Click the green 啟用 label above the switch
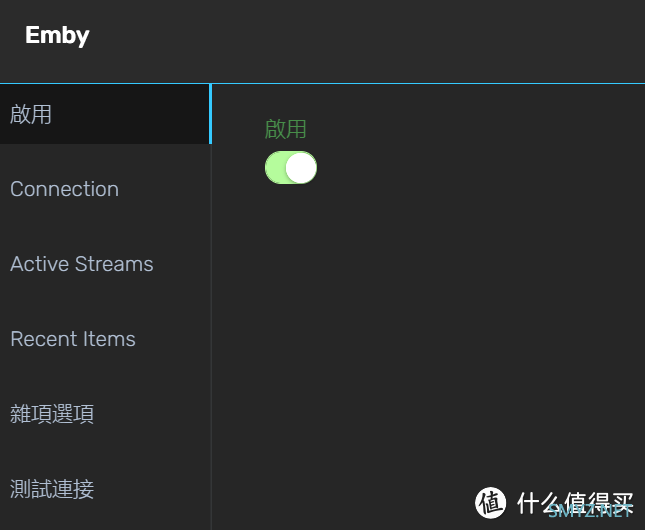This screenshot has height=530, width=645. point(285,129)
